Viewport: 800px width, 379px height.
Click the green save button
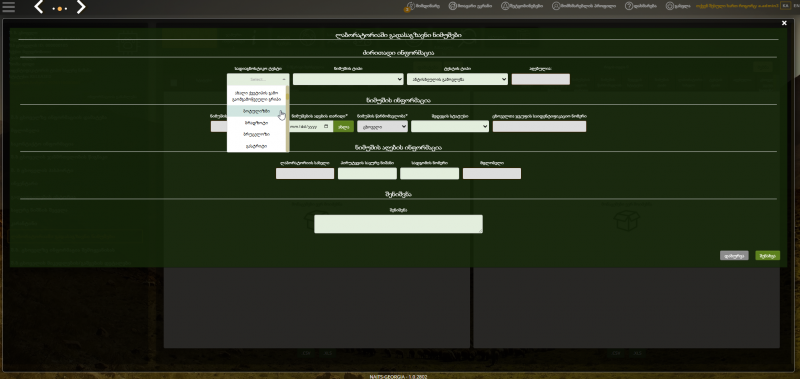coord(767,256)
